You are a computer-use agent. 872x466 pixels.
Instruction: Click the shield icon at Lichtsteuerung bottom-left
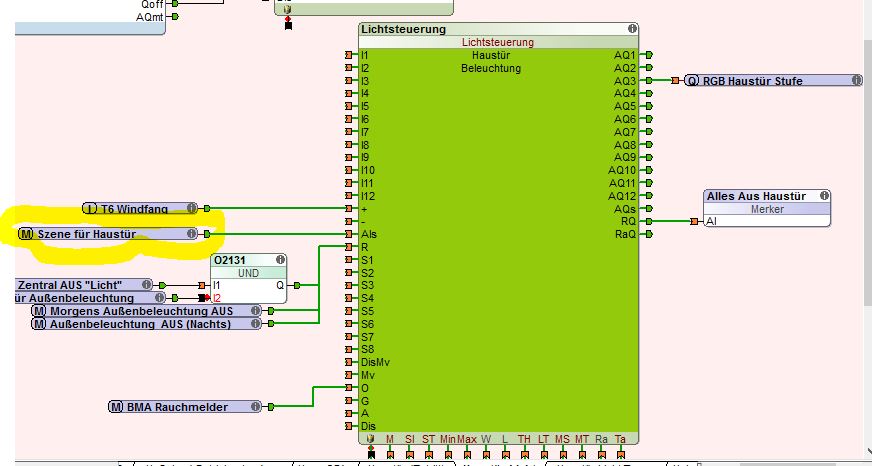click(371, 439)
